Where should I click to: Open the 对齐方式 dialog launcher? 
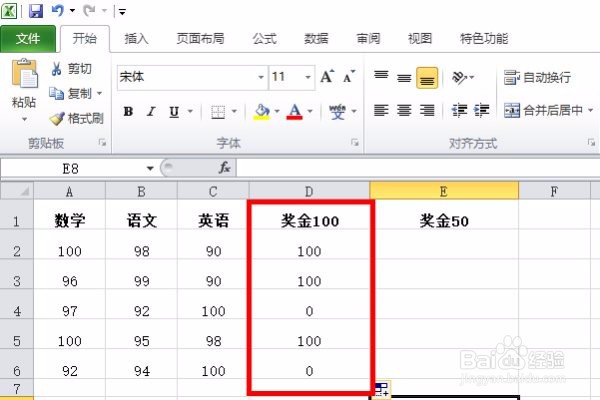pos(592,143)
